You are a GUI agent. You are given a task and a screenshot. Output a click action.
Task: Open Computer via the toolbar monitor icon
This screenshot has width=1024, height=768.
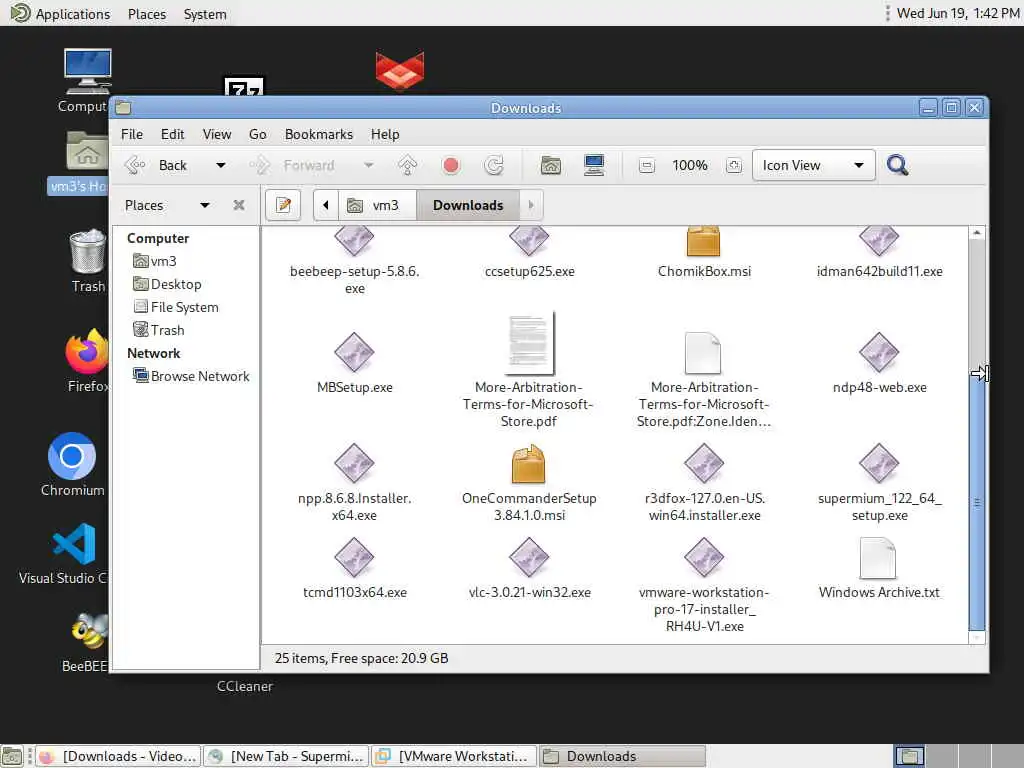coord(594,165)
